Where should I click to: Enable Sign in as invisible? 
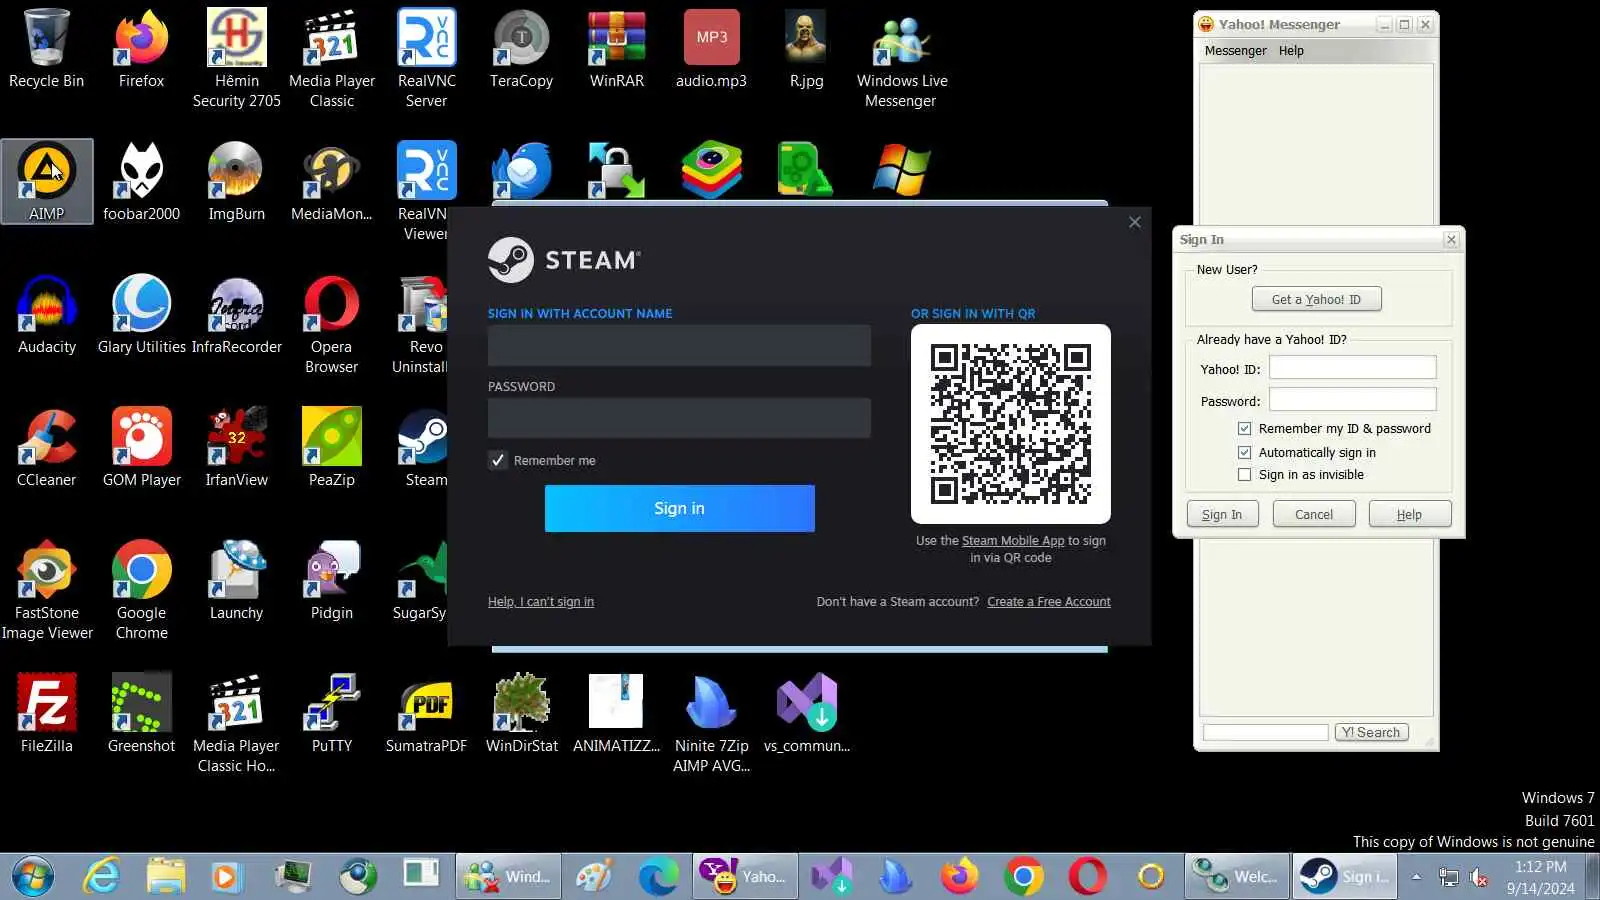[1244, 474]
